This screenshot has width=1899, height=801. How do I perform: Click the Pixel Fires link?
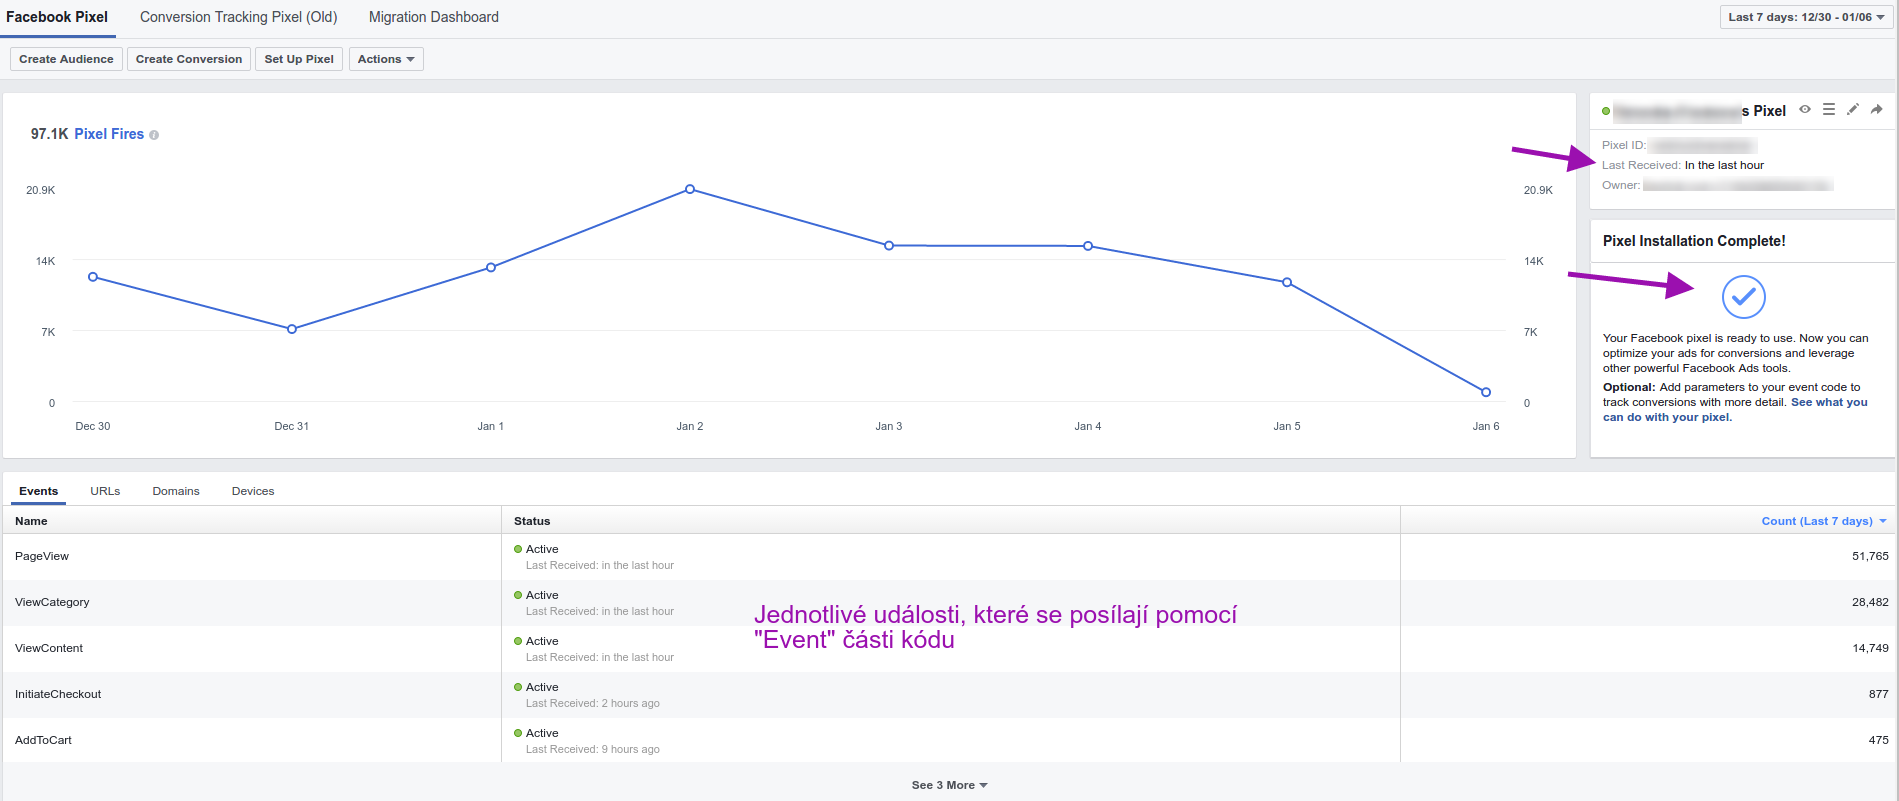pos(109,134)
